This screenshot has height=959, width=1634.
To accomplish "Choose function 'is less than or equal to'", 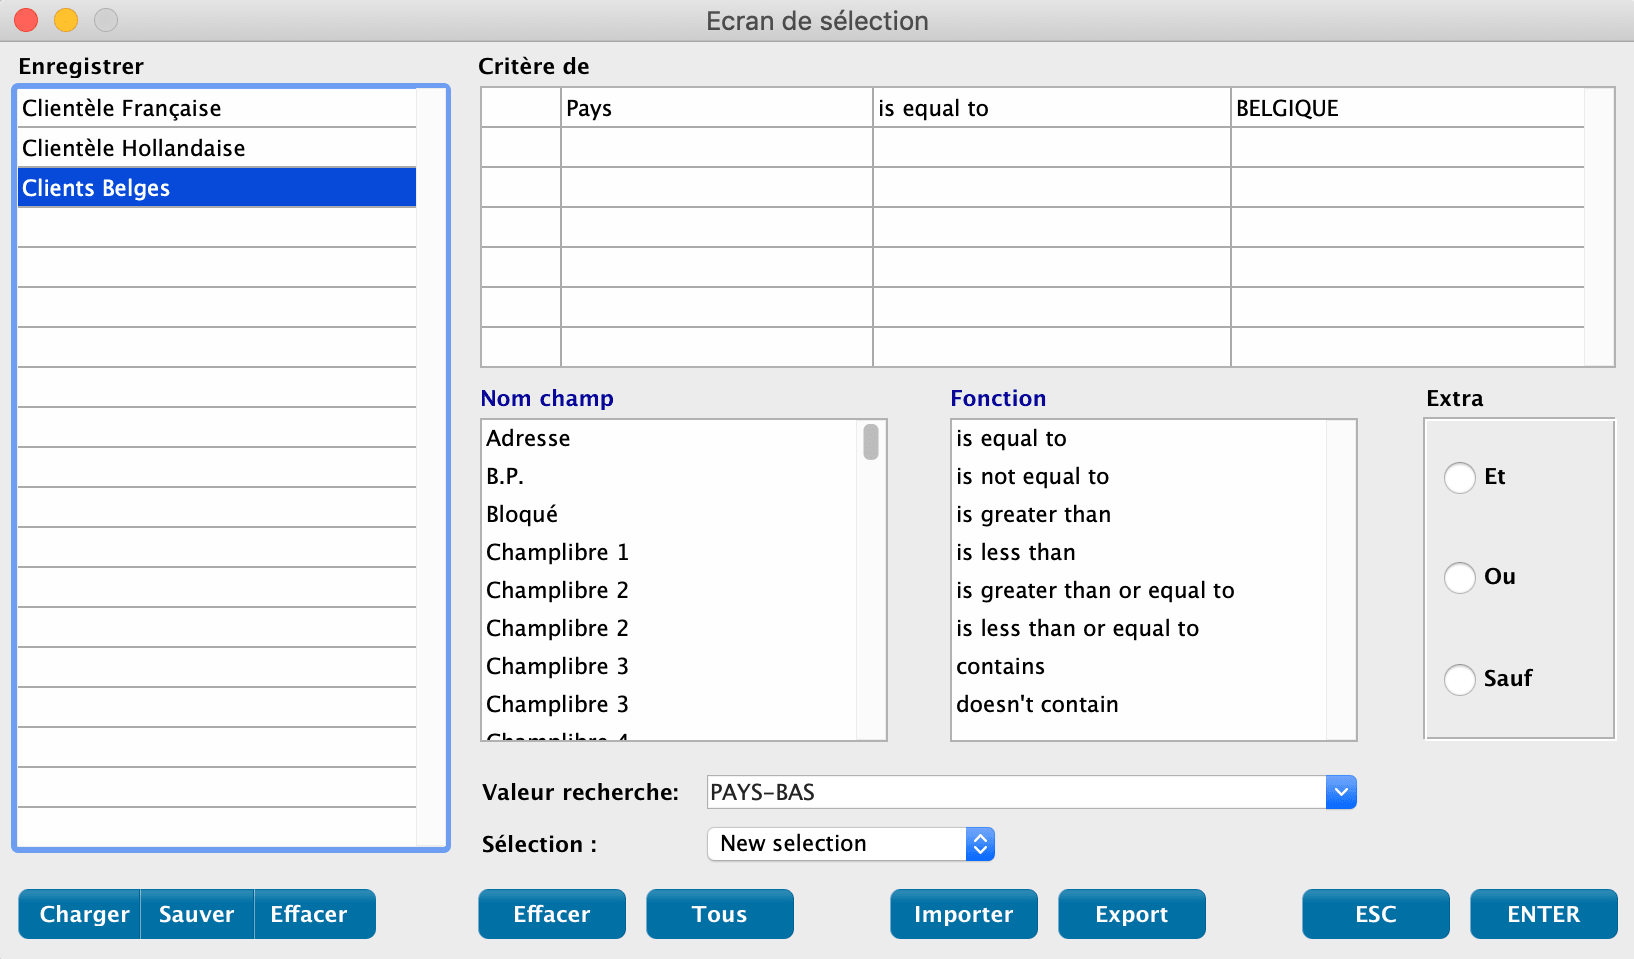I will (x=1139, y=628).
